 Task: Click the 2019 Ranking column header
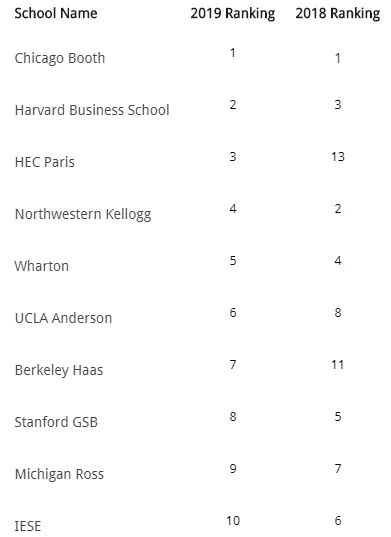233,14
